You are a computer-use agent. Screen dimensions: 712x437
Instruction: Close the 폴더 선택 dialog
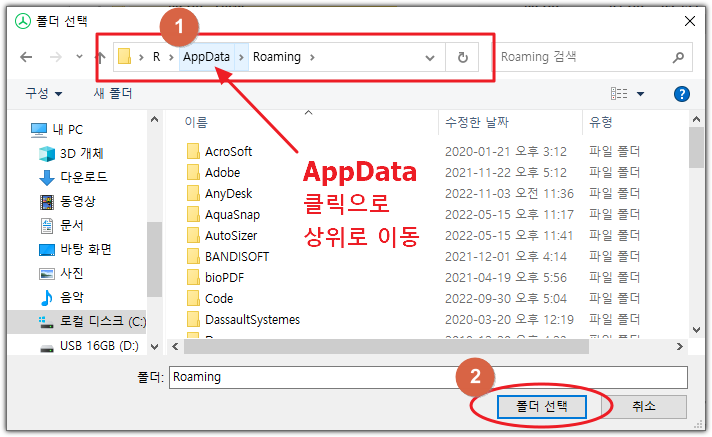pos(690,21)
